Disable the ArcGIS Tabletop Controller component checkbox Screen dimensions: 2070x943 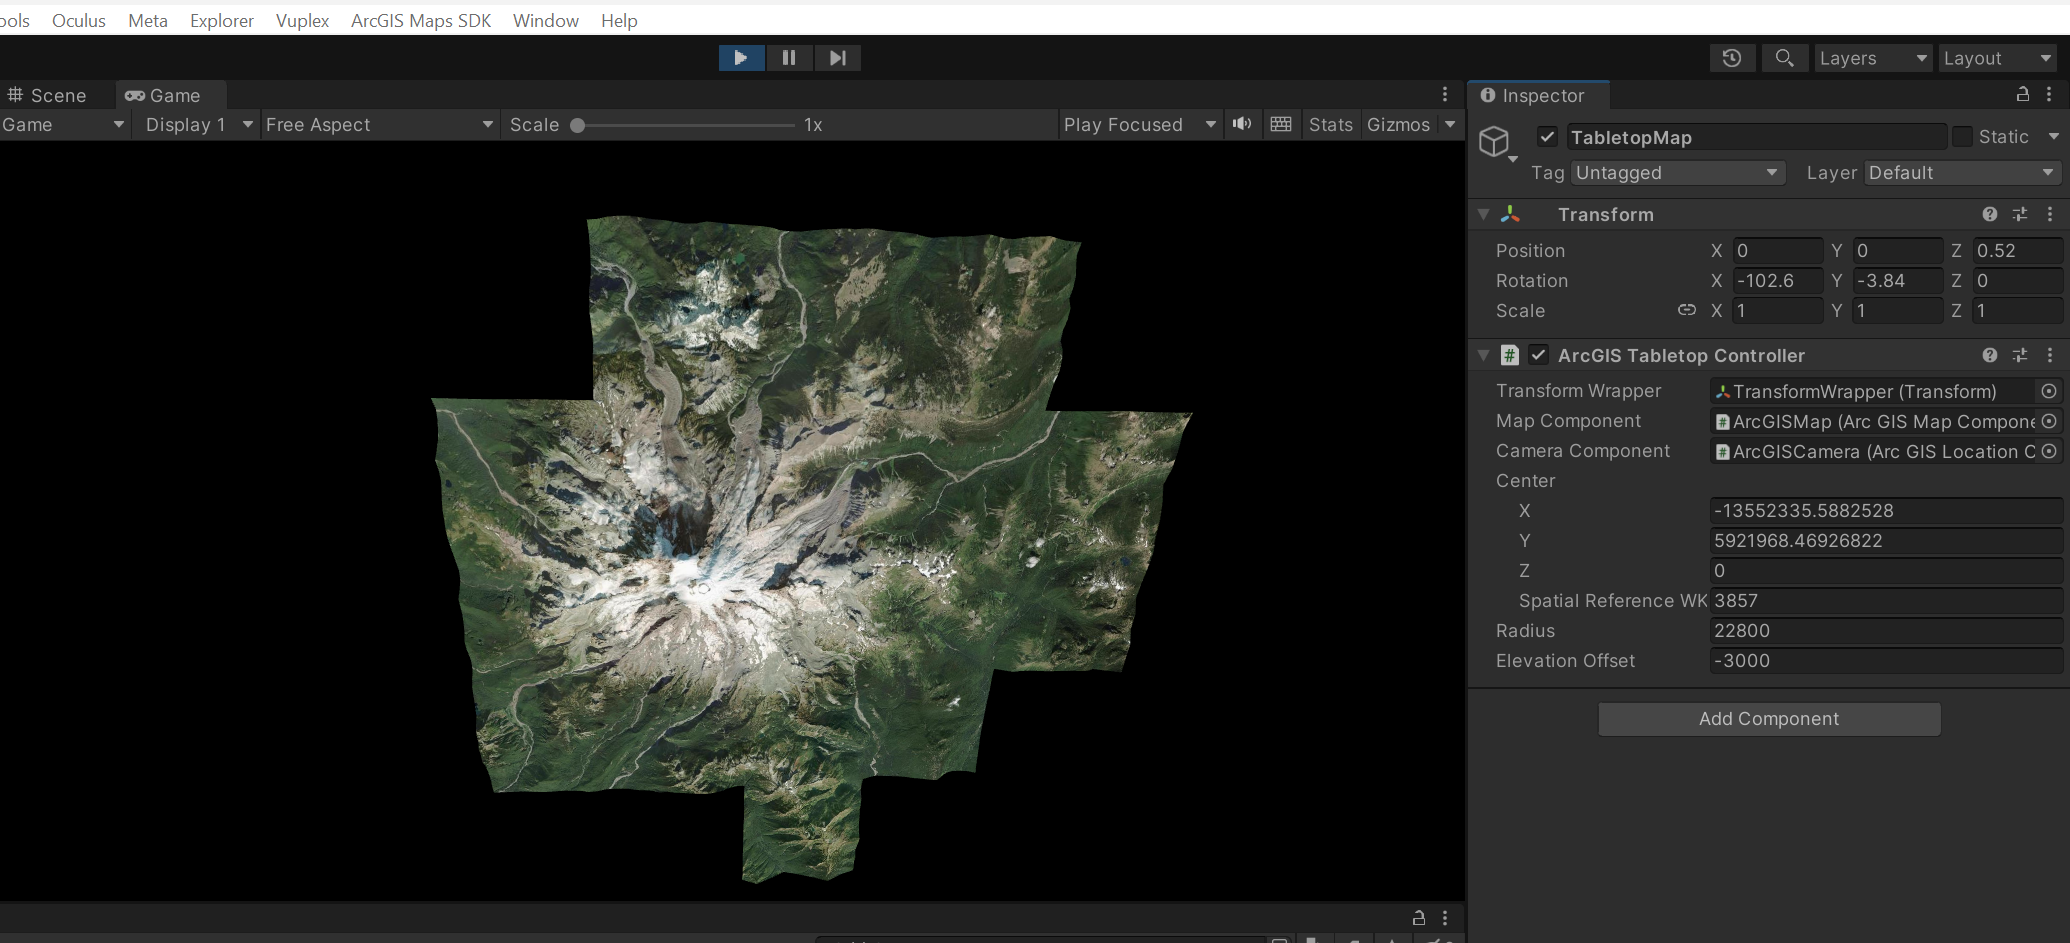(x=1537, y=355)
